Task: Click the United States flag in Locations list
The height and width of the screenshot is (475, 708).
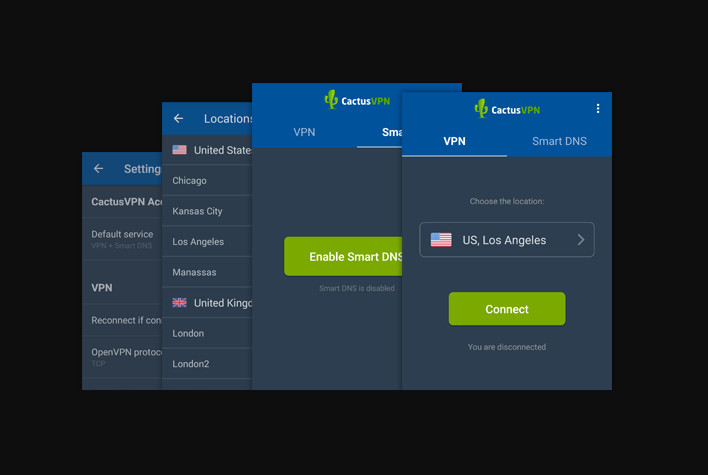Action: pos(179,149)
